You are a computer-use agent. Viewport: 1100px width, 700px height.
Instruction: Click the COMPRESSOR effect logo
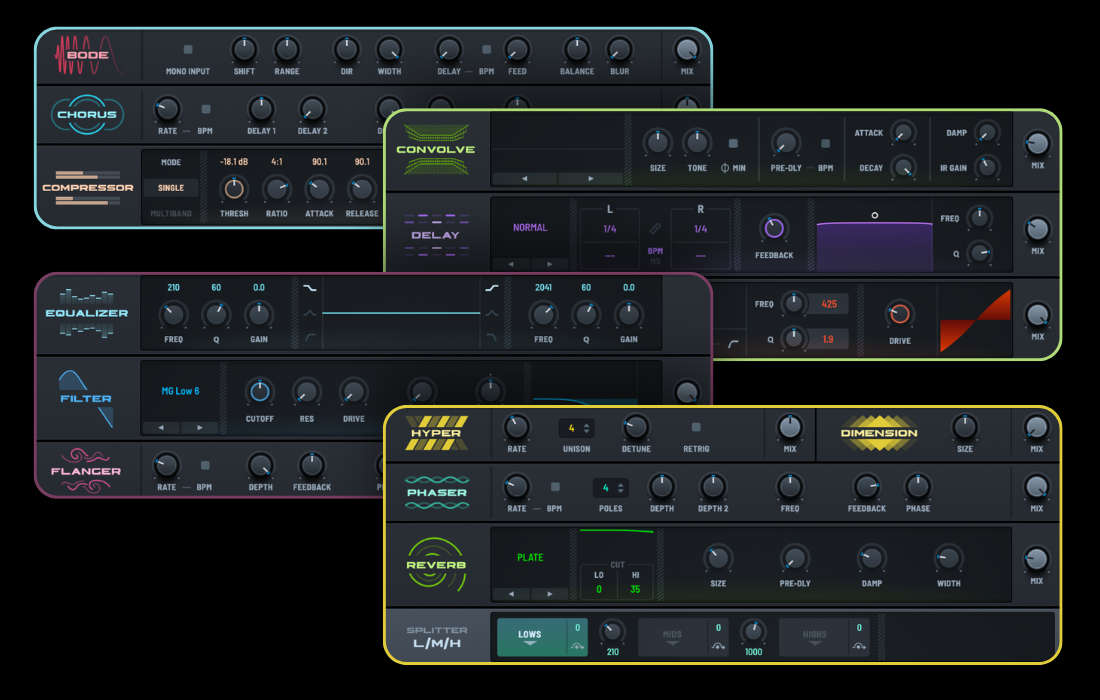tap(88, 187)
